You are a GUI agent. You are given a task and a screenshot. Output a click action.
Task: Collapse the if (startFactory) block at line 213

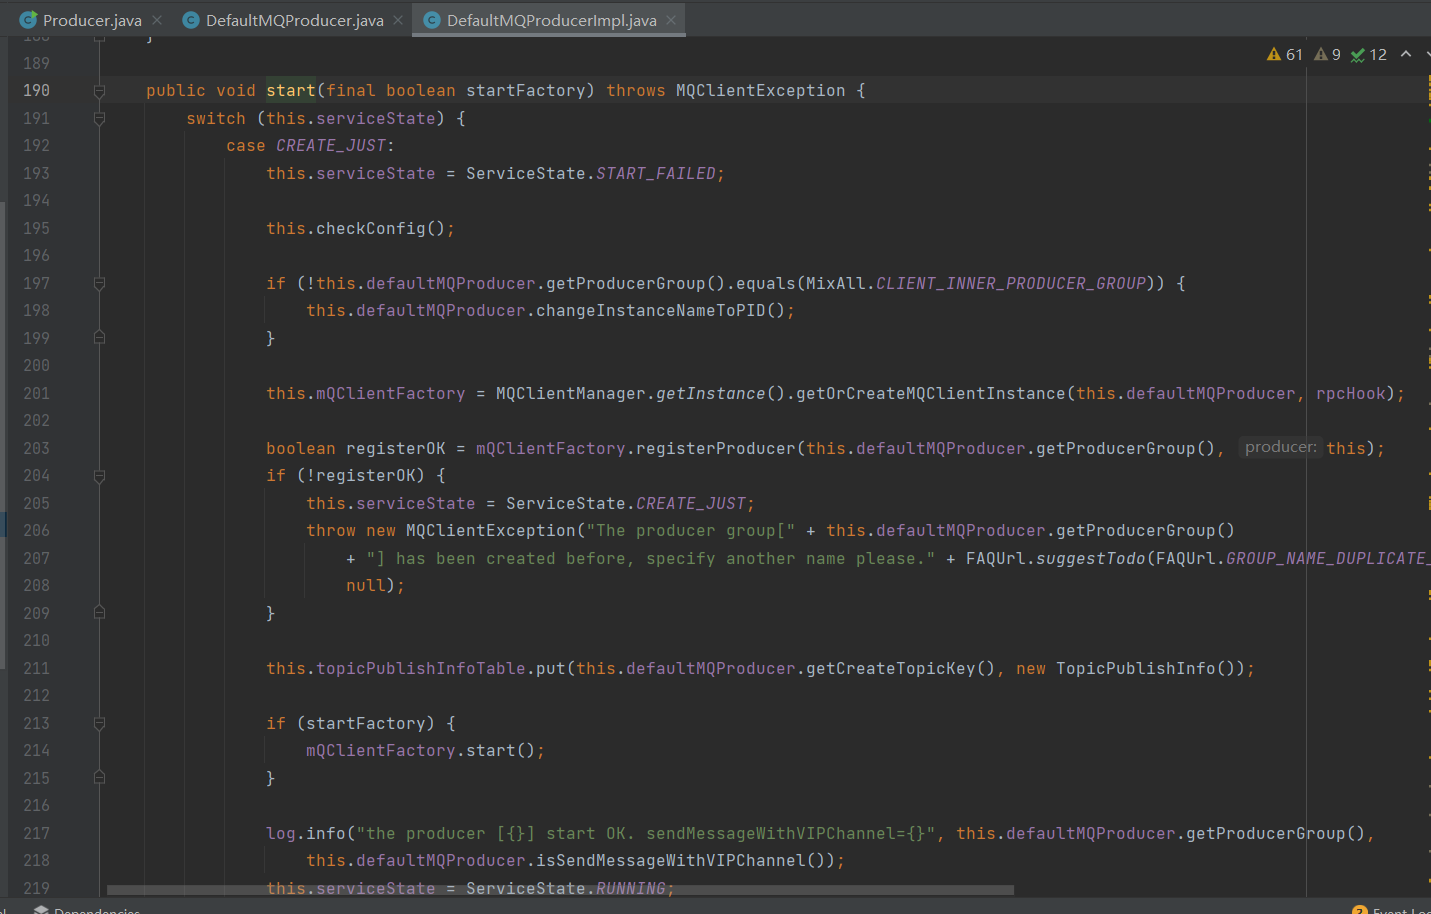coord(99,723)
